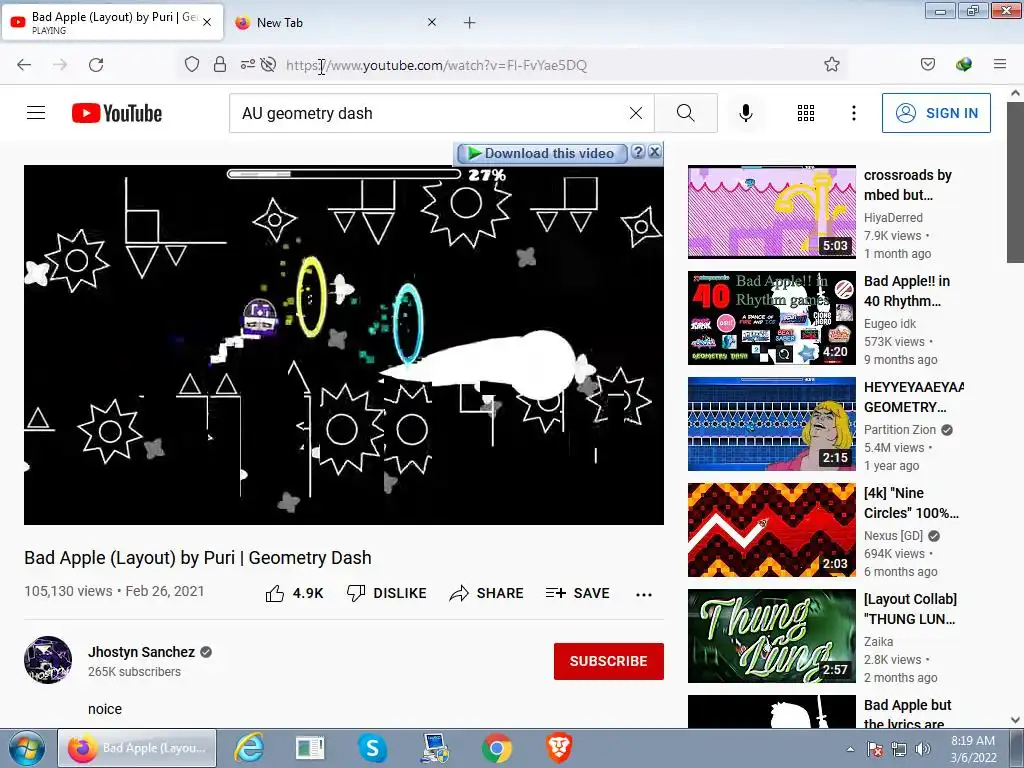Click the DISLIKE button
Image resolution: width=1024 pixels, height=768 pixels.
[x=386, y=593]
